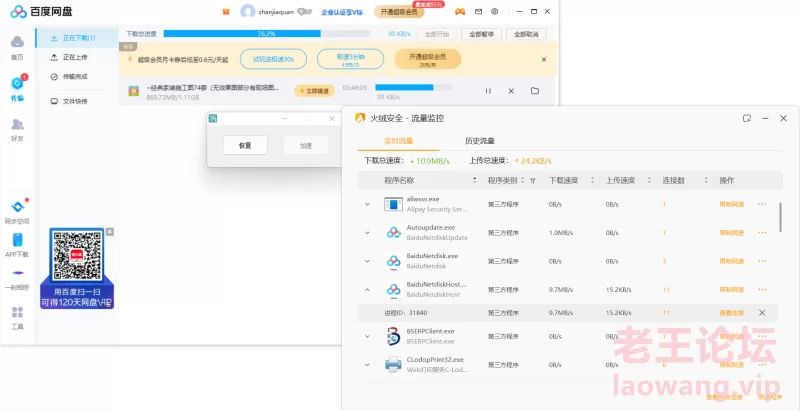Image resolution: width=800 pixels, height=411 pixels.
Task: Collapse the BaiduNetdiskHost row
Action: tap(367, 290)
